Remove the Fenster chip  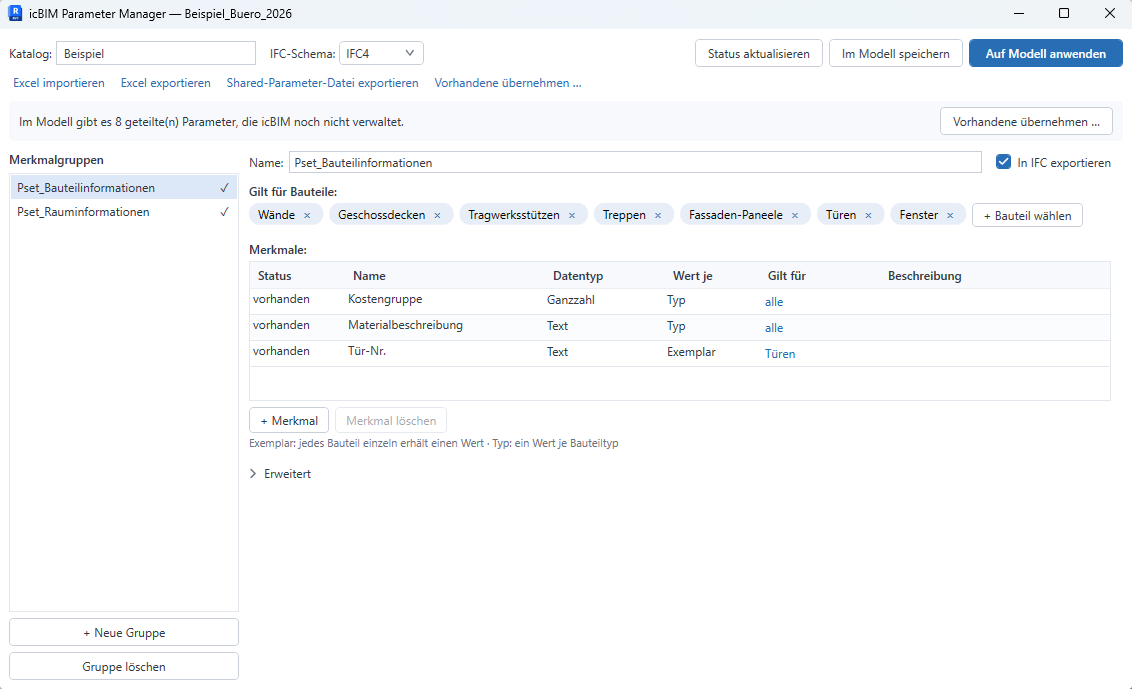(x=950, y=215)
